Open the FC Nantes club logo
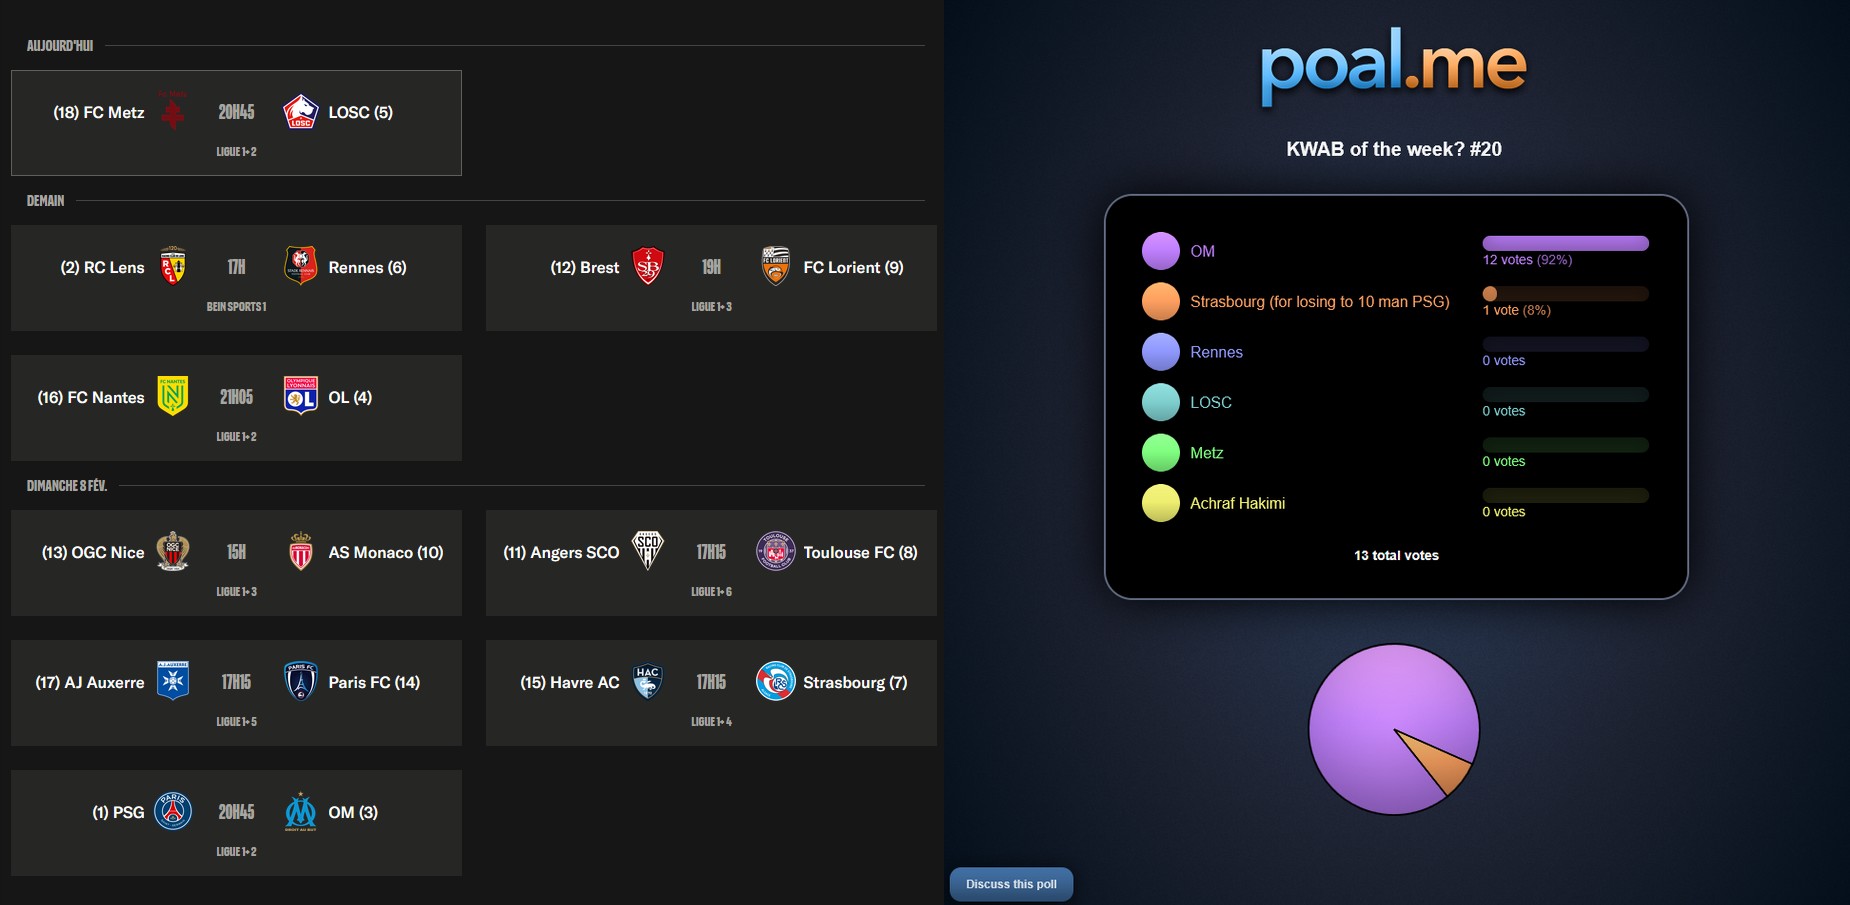This screenshot has height=905, width=1850. click(x=173, y=396)
